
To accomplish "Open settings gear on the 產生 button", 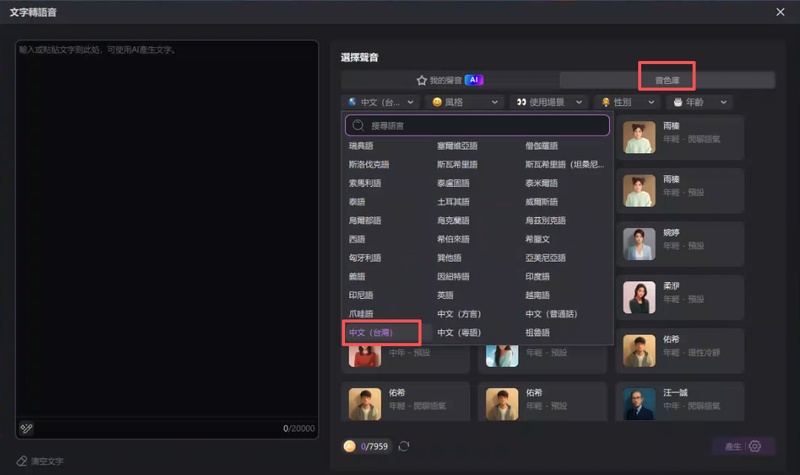I will click(x=755, y=446).
